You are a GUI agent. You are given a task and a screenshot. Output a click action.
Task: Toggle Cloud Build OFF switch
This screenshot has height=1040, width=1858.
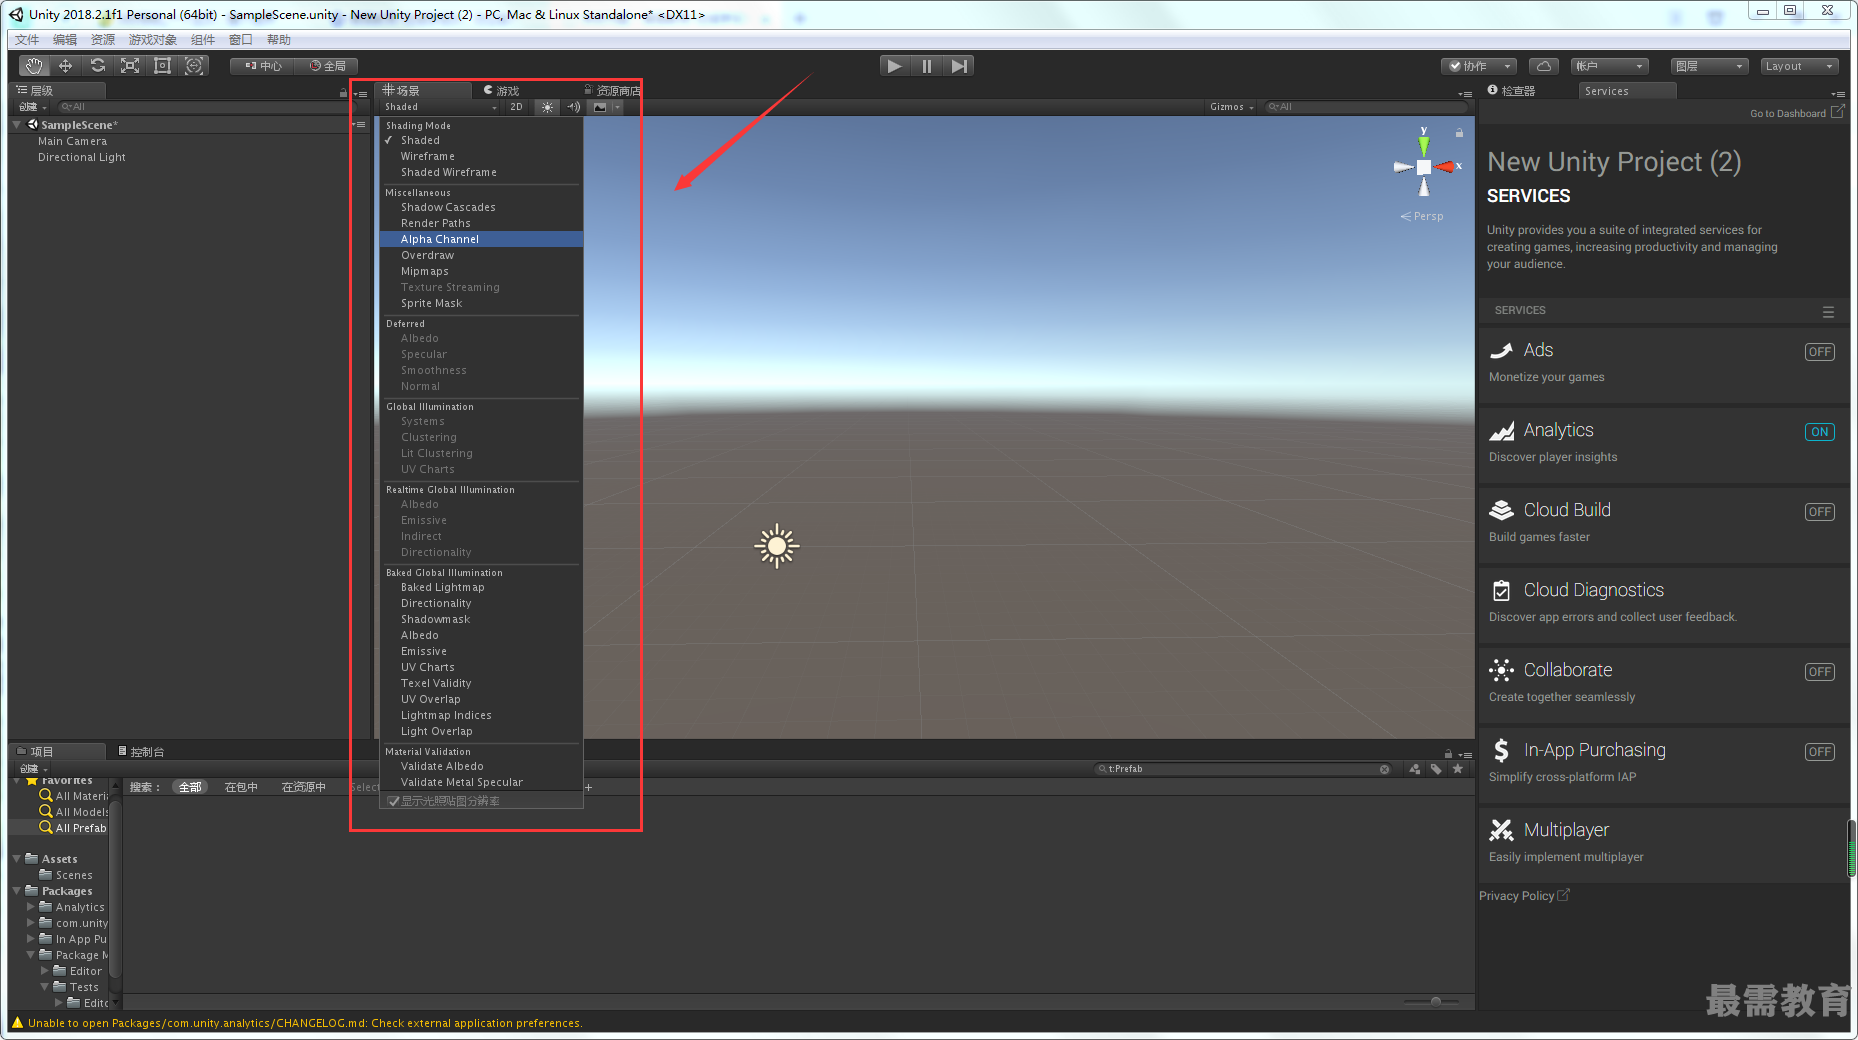coord(1819,512)
